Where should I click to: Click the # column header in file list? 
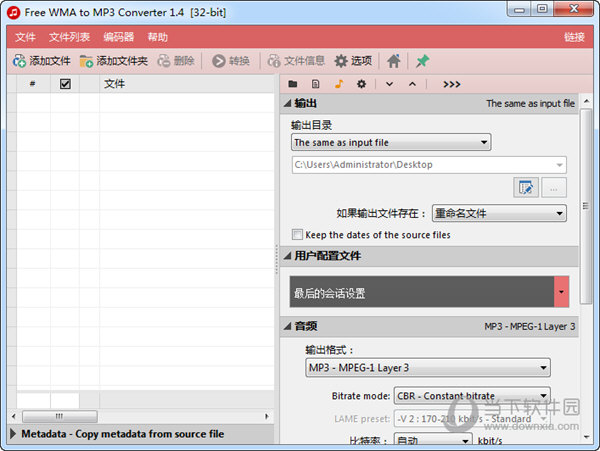[x=33, y=84]
